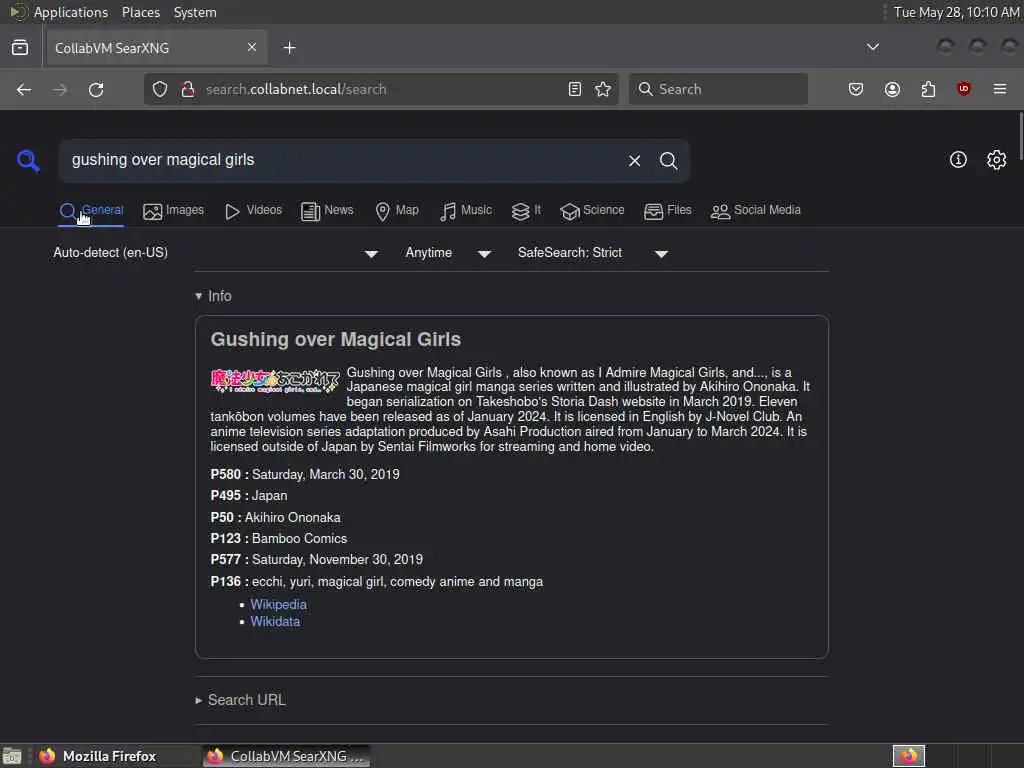
Task: Open the Wikidata link
Action: coord(275,622)
